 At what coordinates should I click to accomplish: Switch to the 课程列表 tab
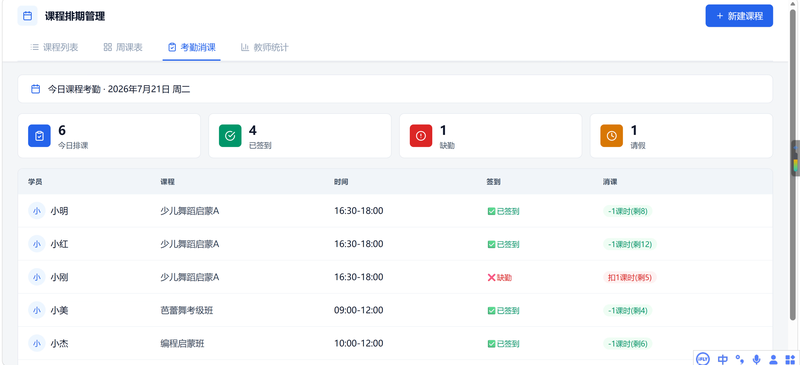tap(54, 47)
